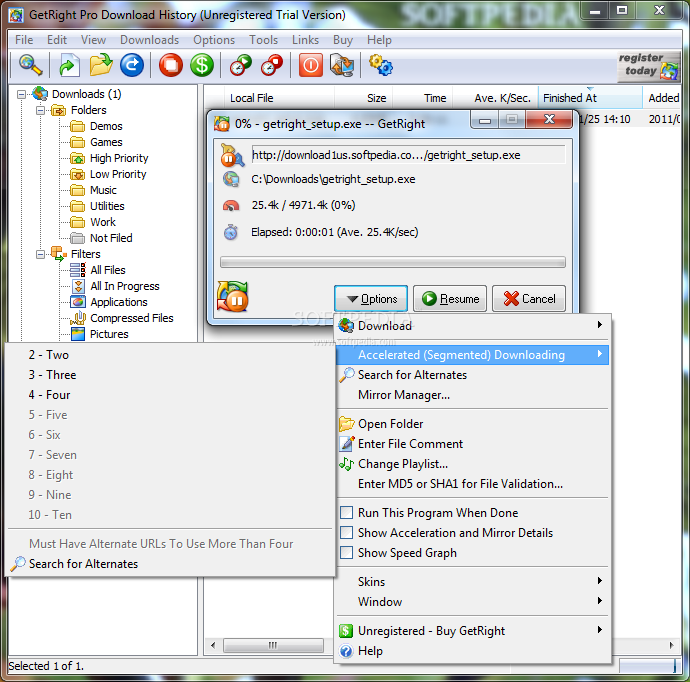Screen dimensions: 690x682
Task: Click the Resume button
Action: (450, 299)
